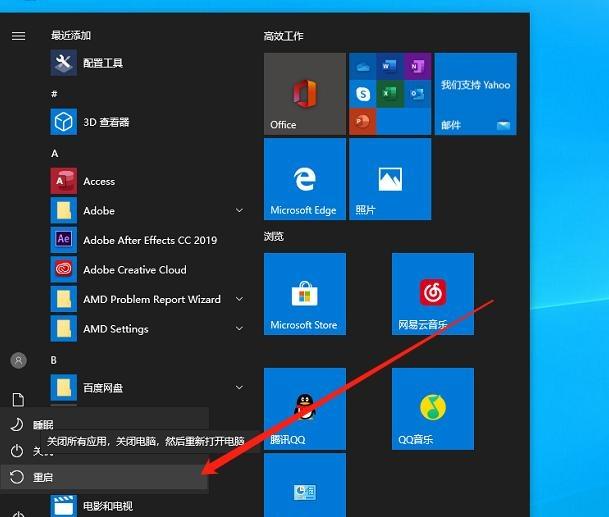Viewport: 609px width, 517px height.
Task: Expand the Adobe folder chevron
Action: pyautogui.click(x=240, y=211)
